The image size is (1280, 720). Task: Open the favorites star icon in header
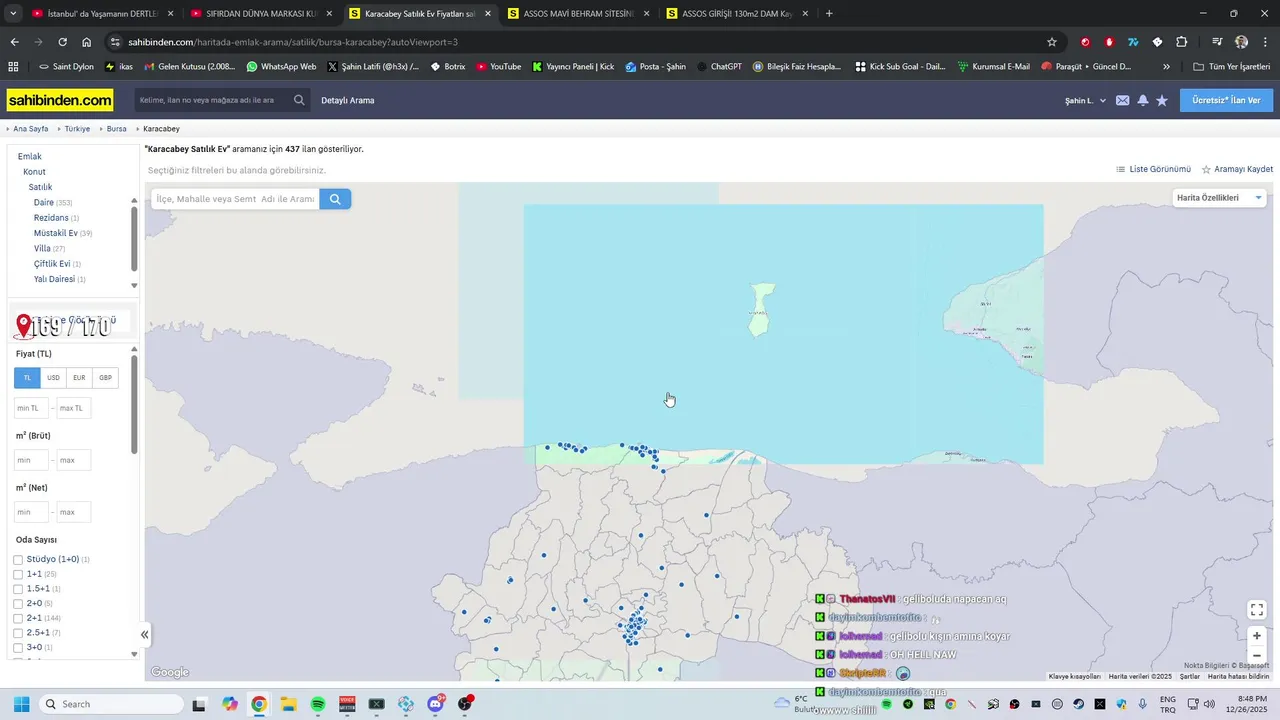point(1162,100)
